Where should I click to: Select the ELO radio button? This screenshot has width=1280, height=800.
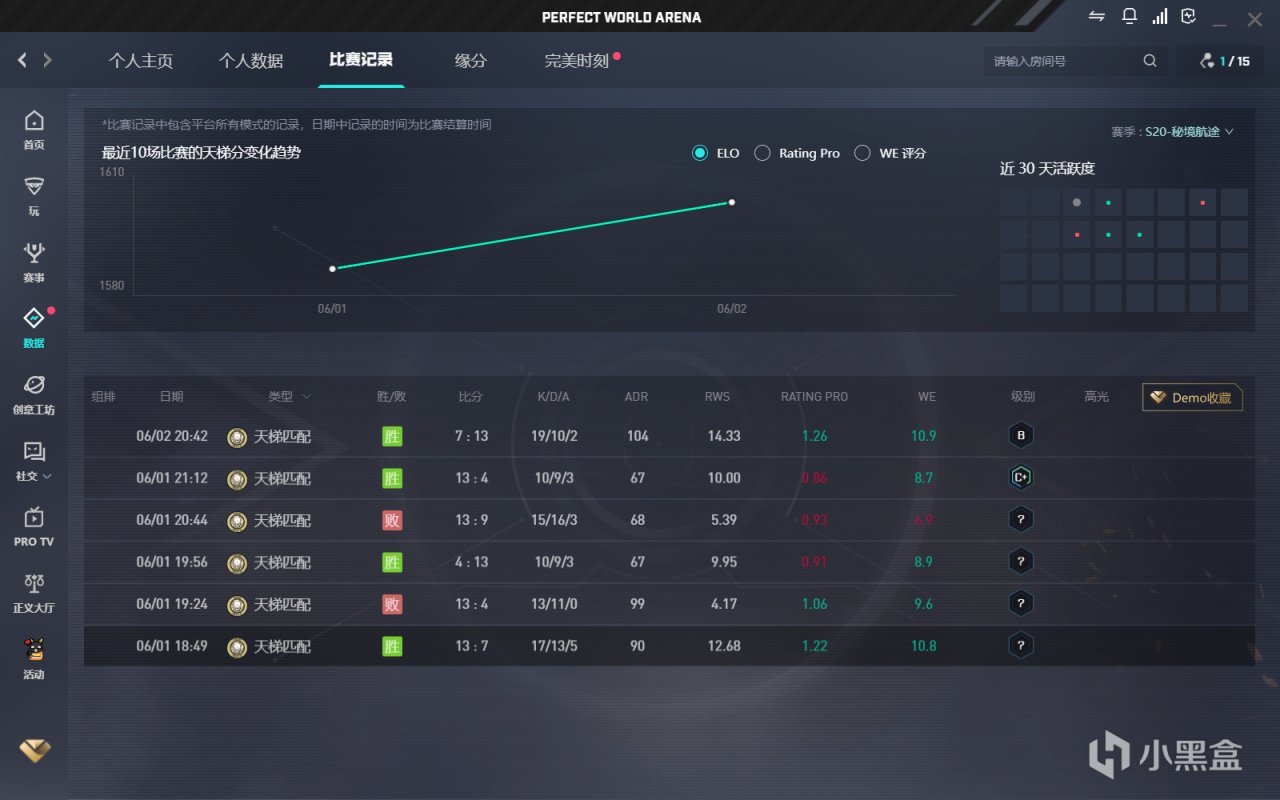click(x=700, y=153)
